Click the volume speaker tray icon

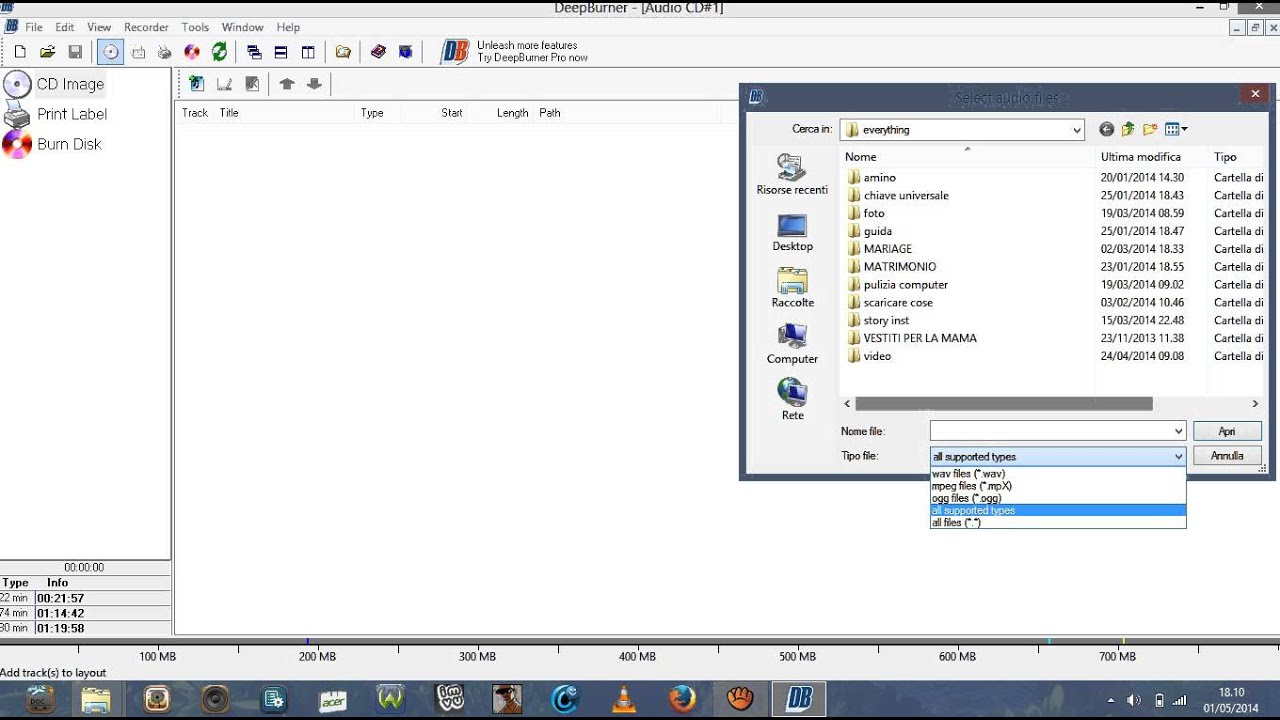tap(1133, 700)
